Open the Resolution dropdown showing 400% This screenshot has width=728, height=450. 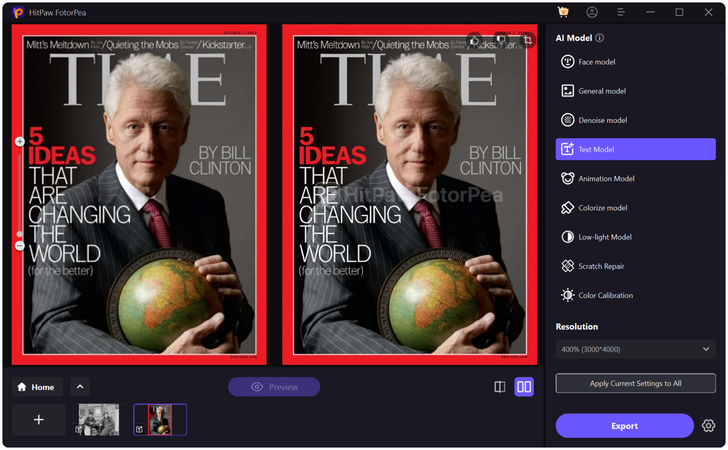point(635,349)
